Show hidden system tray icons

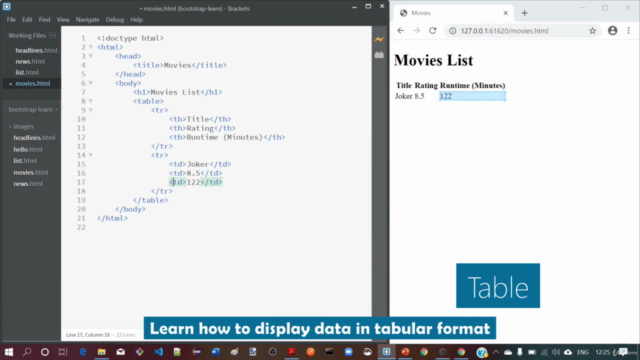496,352
